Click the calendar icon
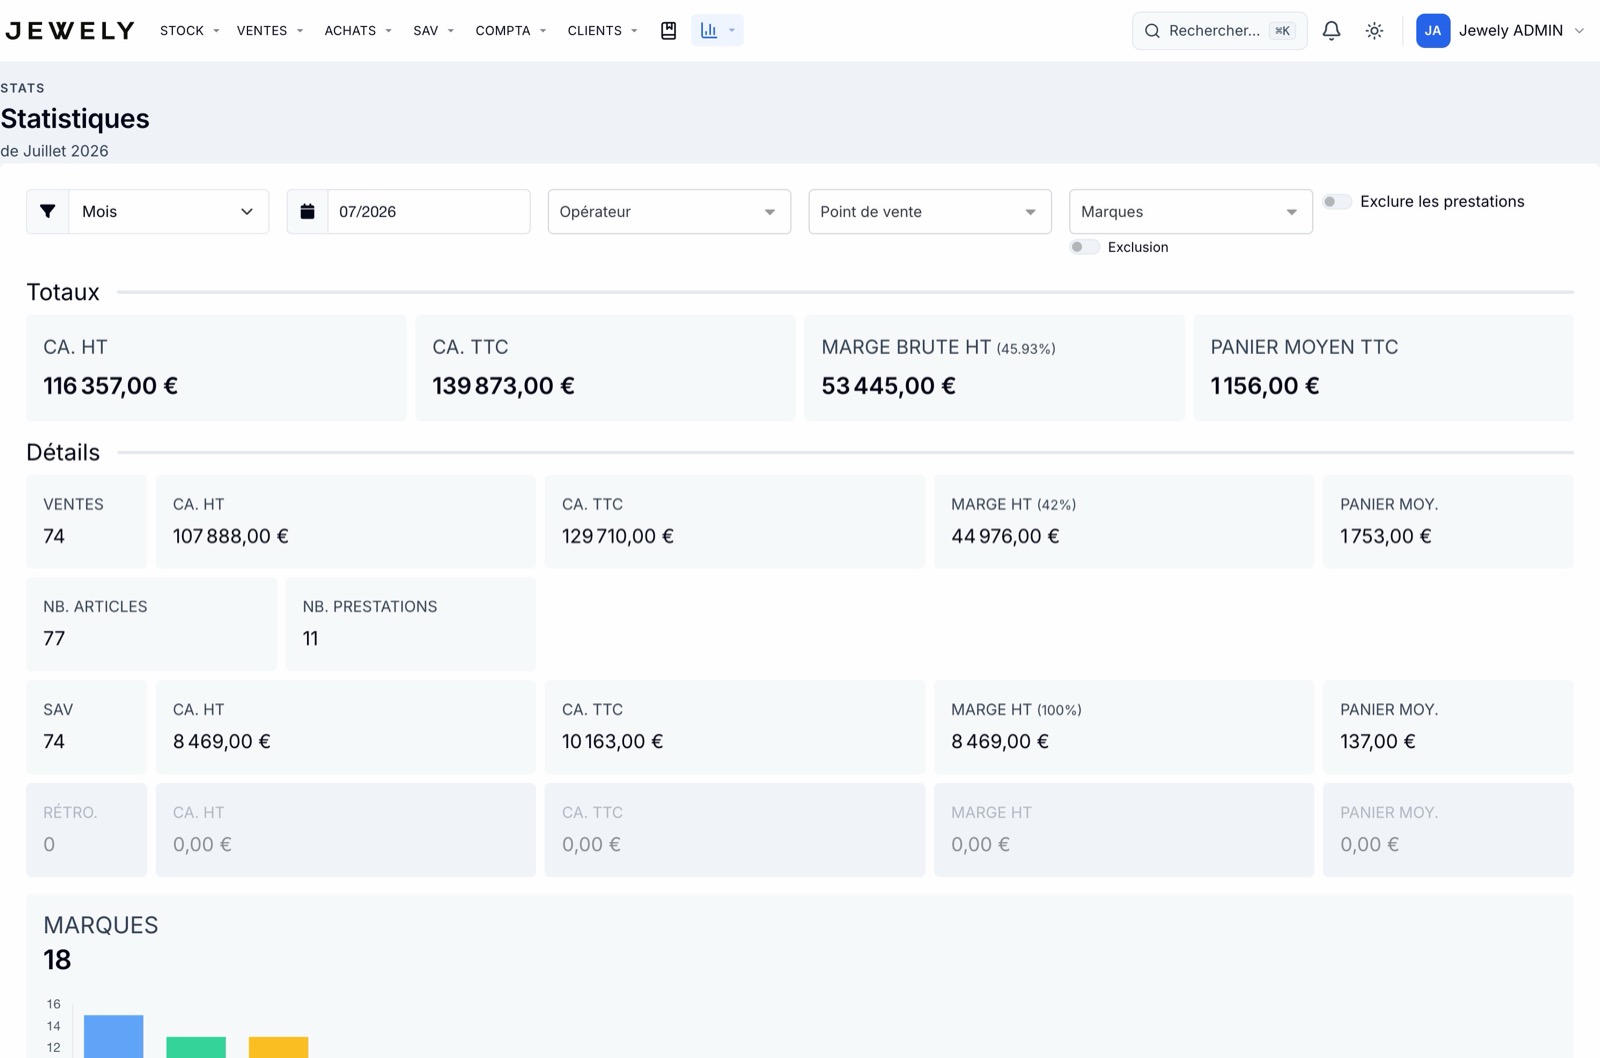Image resolution: width=1600 pixels, height=1058 pixels. 308,211
